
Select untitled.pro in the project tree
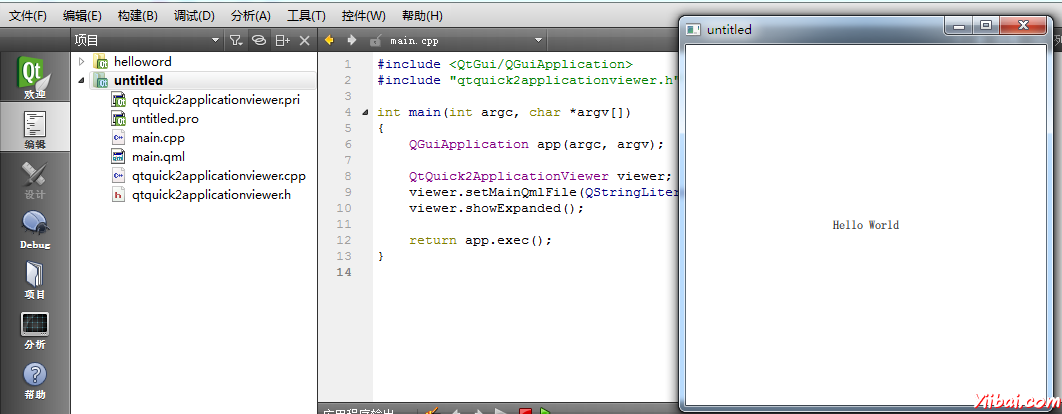pyautogui.click(x=165, y=118)
